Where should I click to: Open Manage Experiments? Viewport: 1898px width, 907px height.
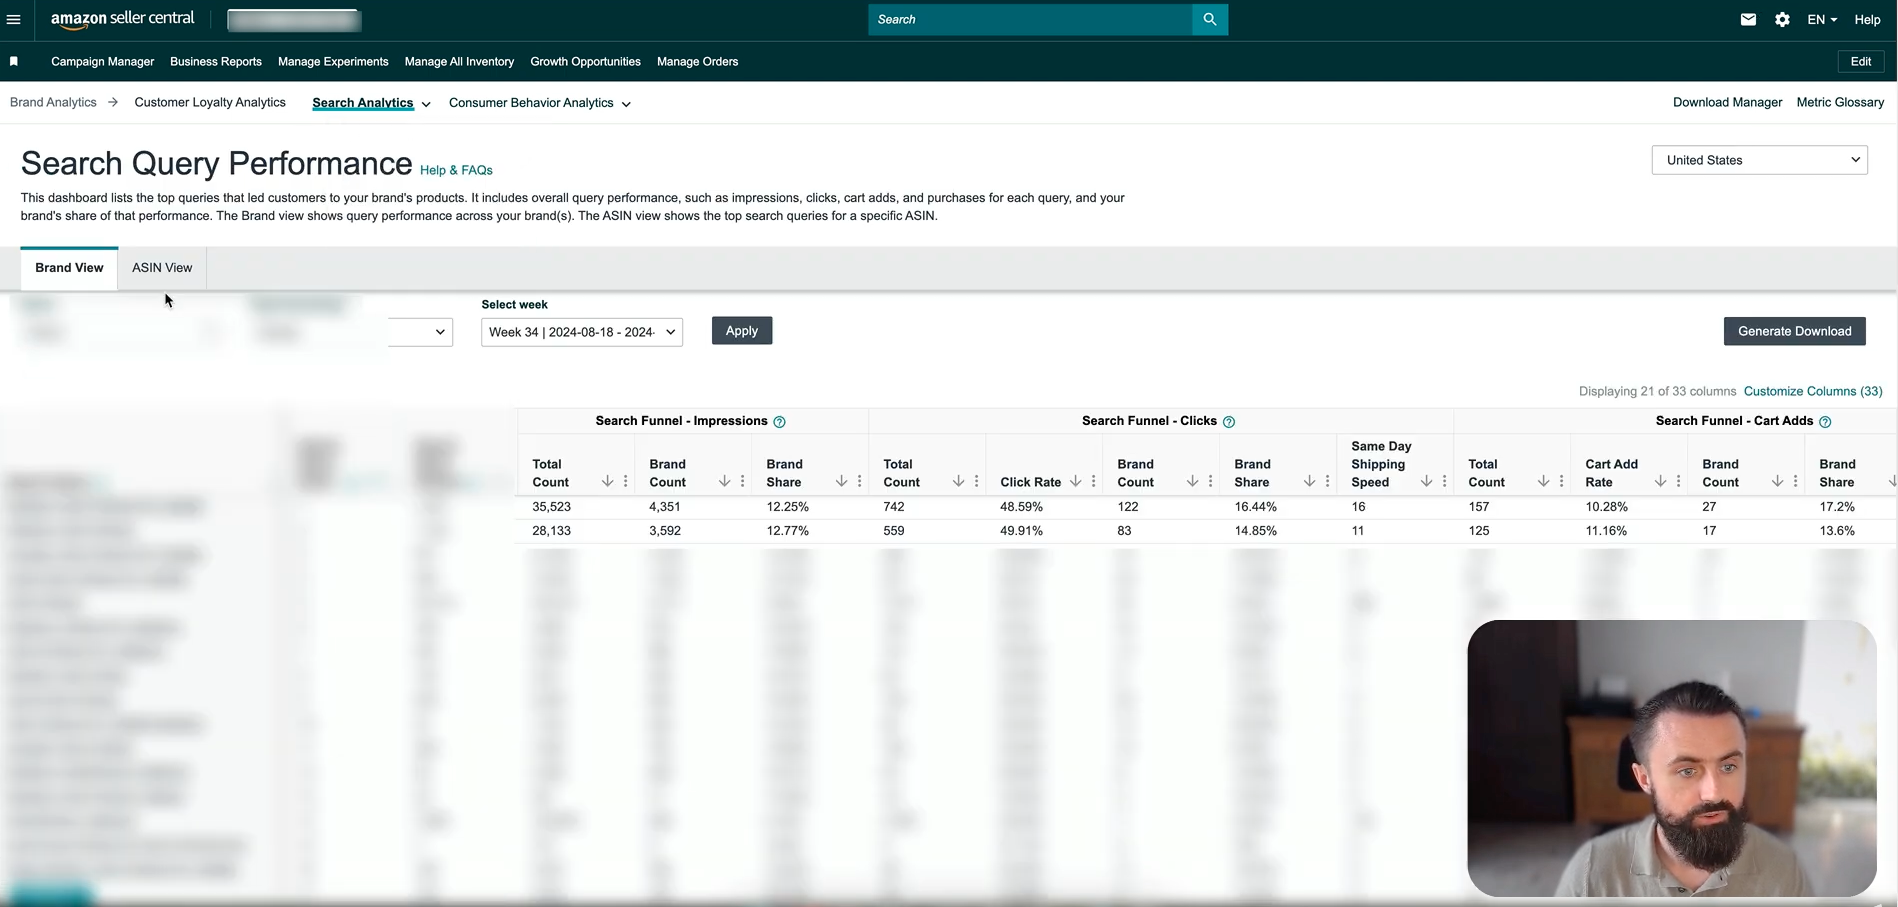[x=333, y=61]
